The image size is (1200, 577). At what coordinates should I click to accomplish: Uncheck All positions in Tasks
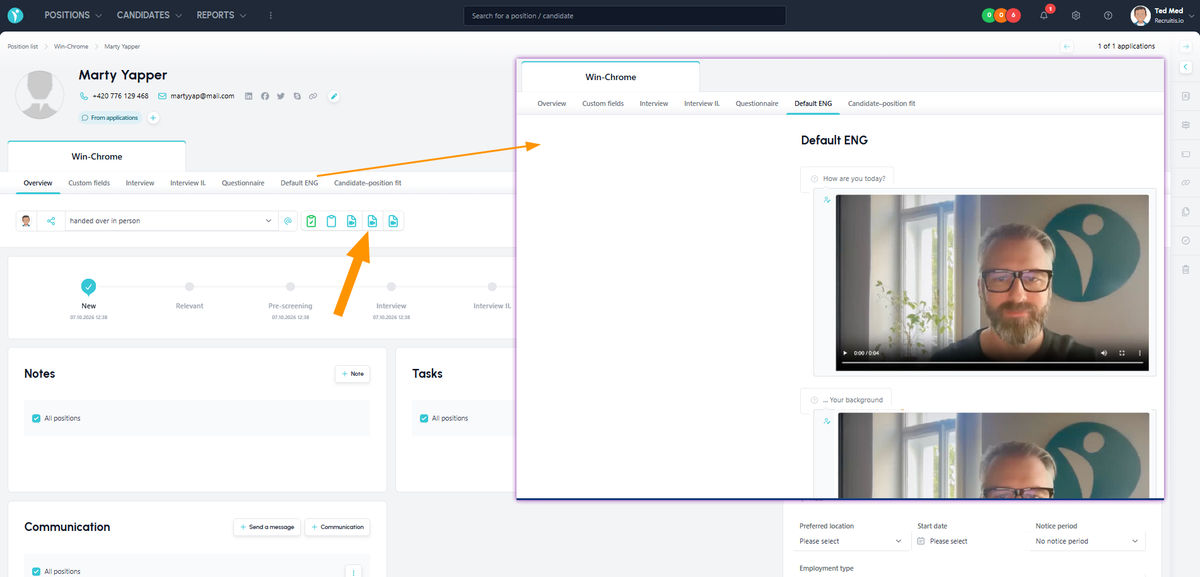pyautogui.click(x=425, y=418)
